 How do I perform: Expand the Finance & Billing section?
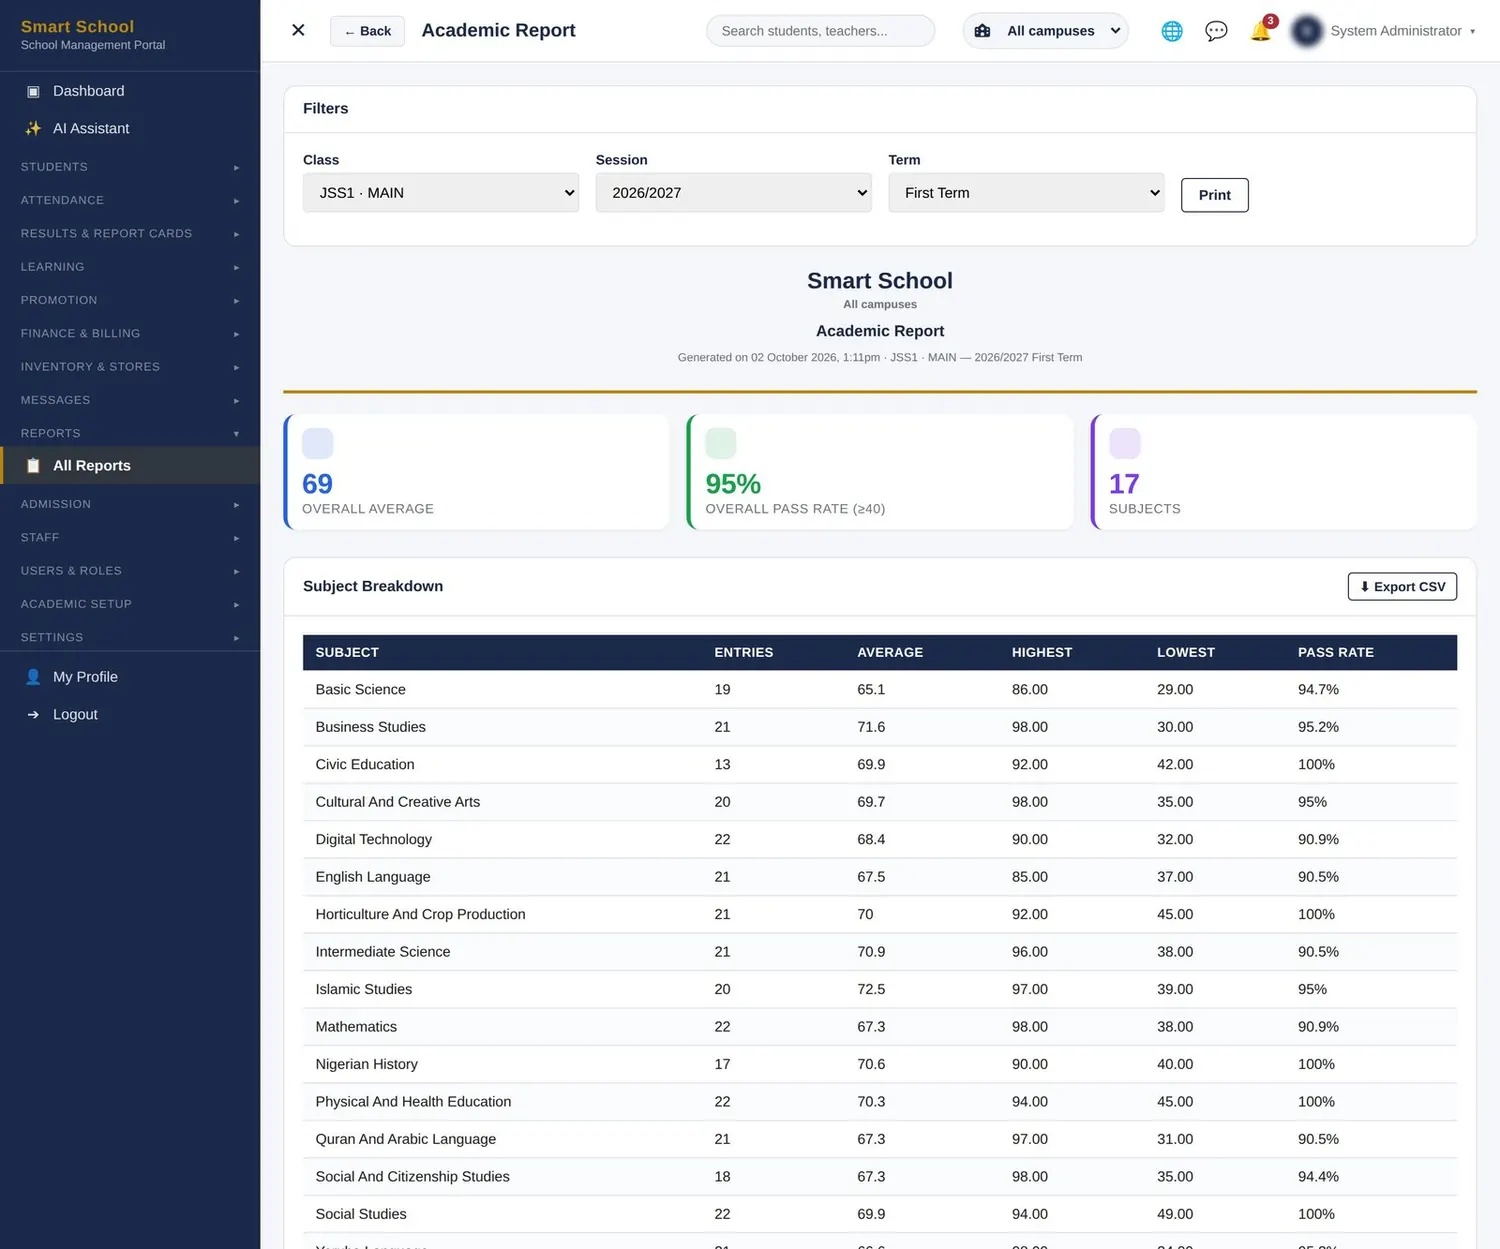pos(130,333)
